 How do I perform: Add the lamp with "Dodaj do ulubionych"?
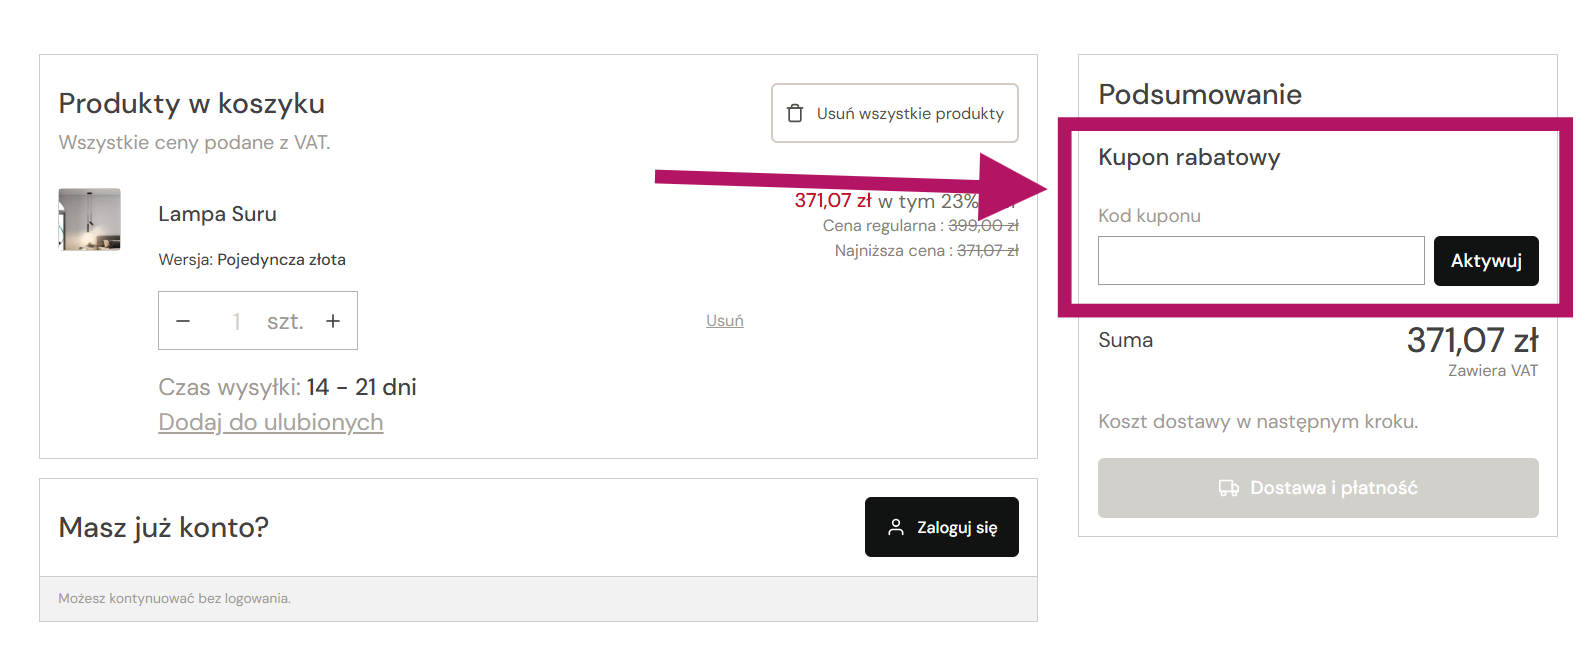click(270, 422)
